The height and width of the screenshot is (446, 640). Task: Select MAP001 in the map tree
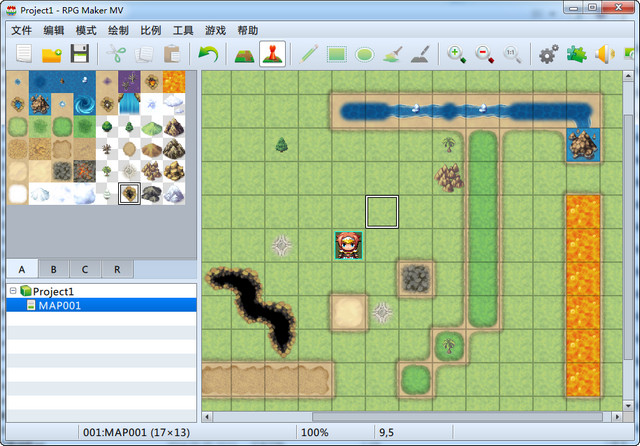(59, 305)
